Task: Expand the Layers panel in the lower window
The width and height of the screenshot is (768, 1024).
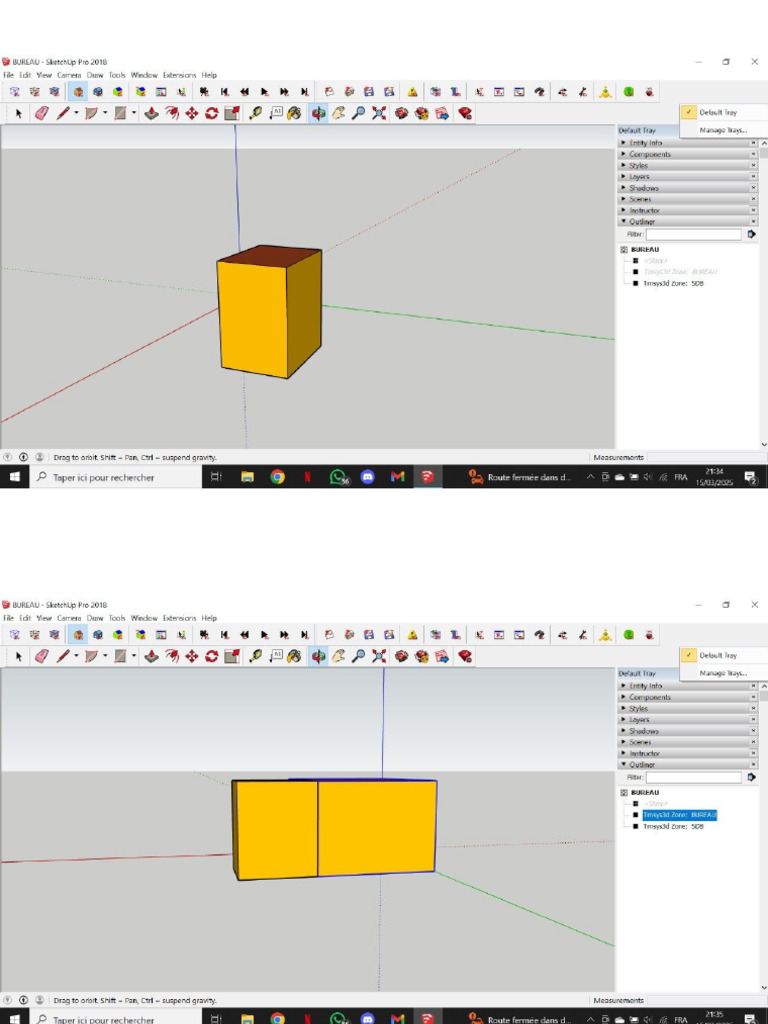Action: coord(639,720)
